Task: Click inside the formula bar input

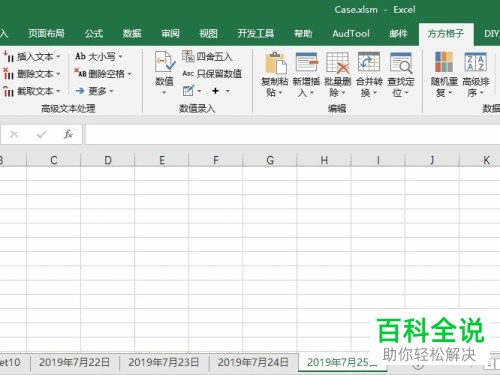Action: click(293, 134)
